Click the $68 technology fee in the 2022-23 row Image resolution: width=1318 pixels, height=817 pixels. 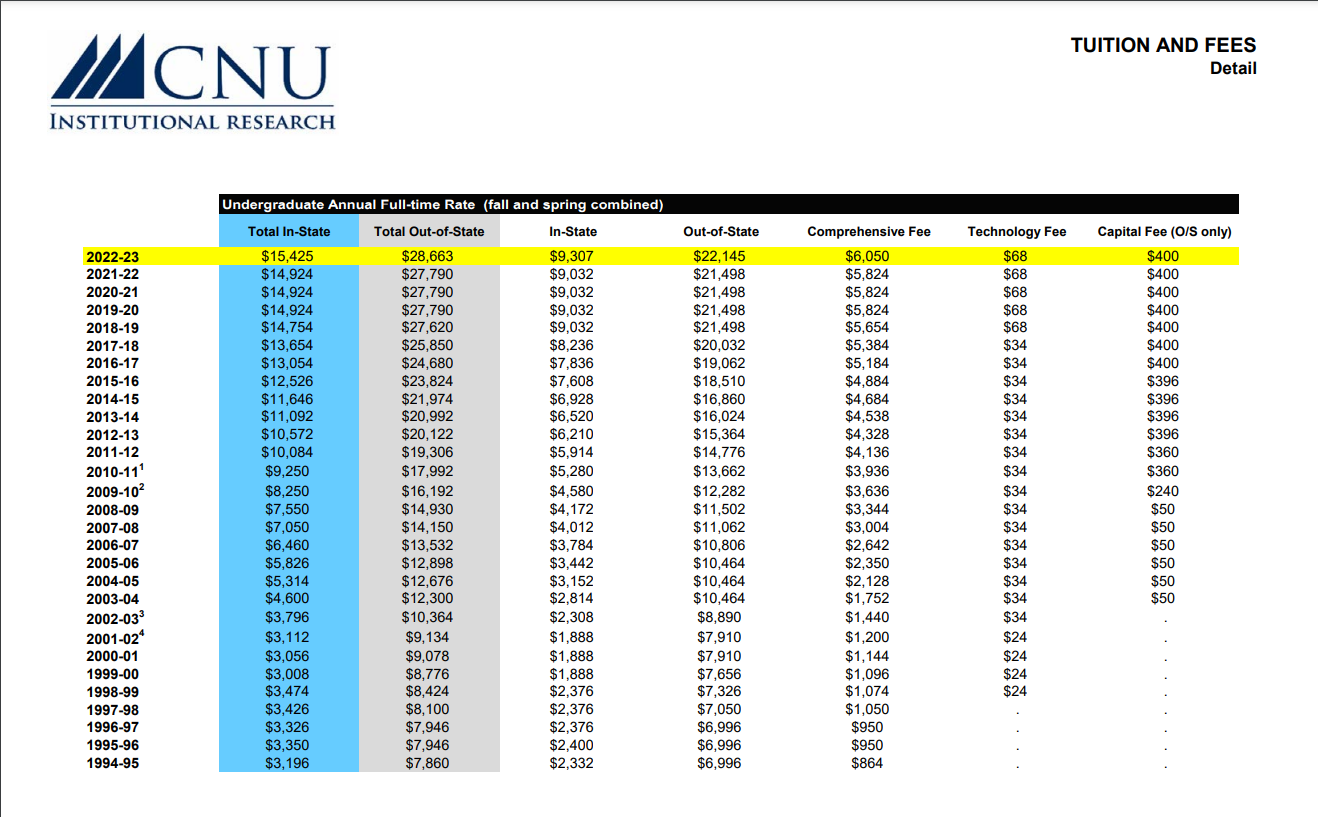coord(1015,256)
